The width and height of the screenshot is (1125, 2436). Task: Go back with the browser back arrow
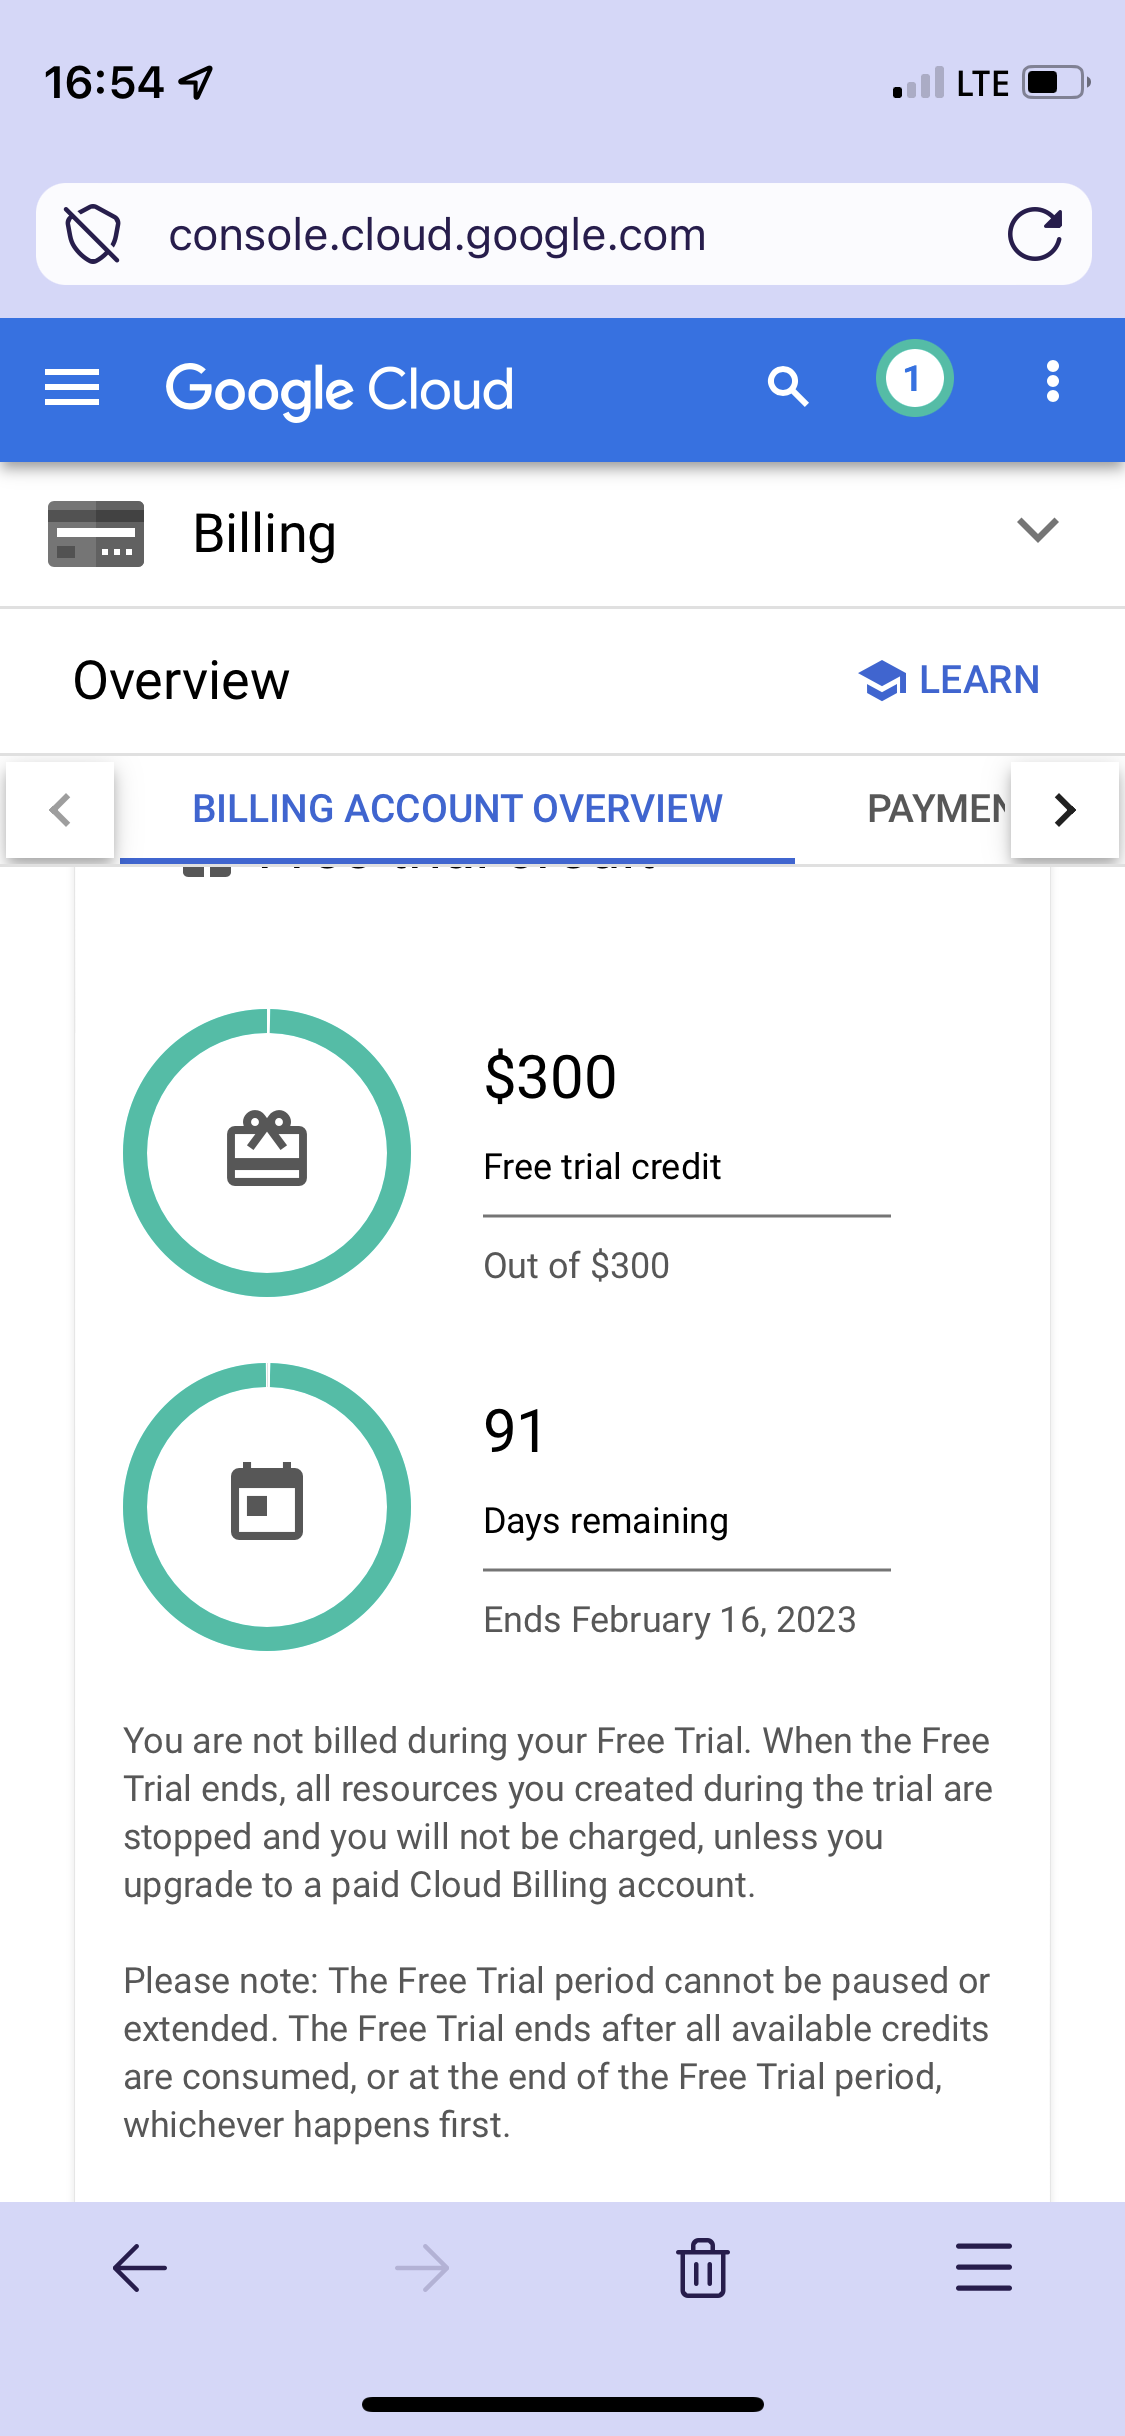tap(140, 2268)
